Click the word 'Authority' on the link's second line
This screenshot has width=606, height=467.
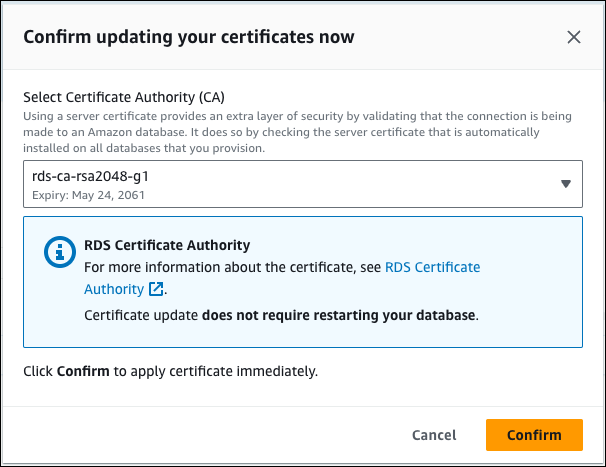click(114, 289)
